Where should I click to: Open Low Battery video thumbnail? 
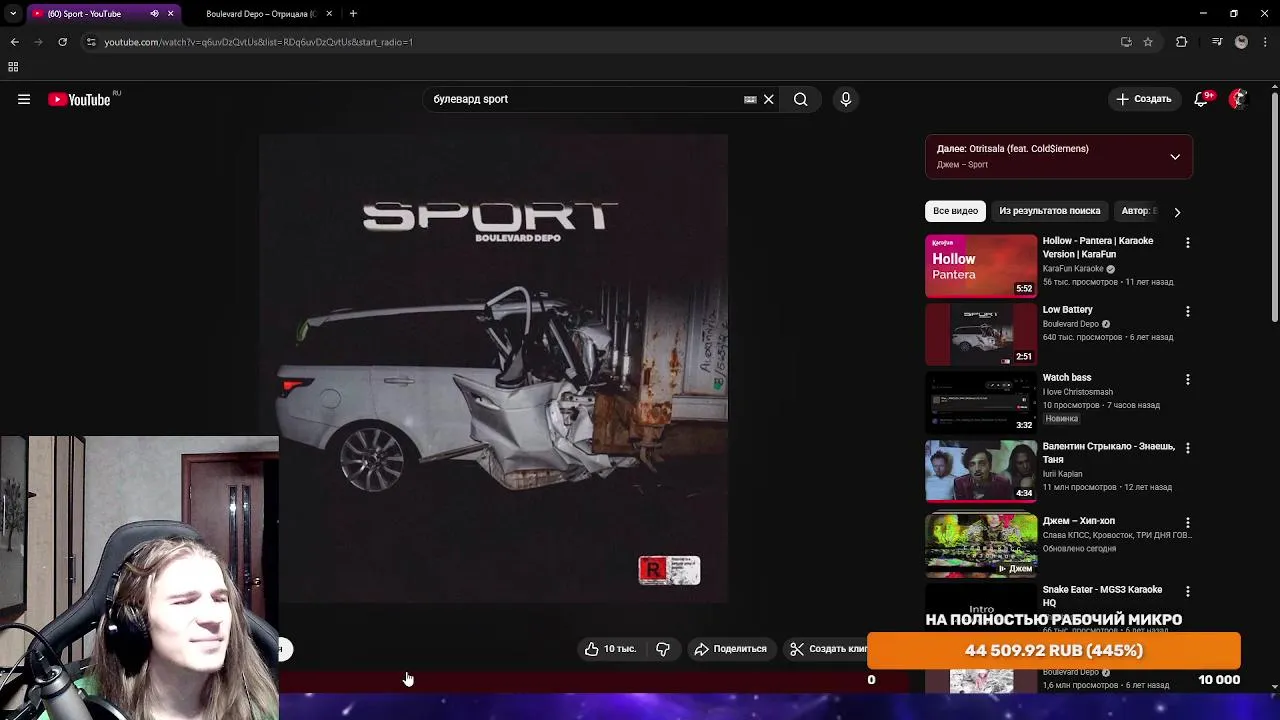[981, 334]
